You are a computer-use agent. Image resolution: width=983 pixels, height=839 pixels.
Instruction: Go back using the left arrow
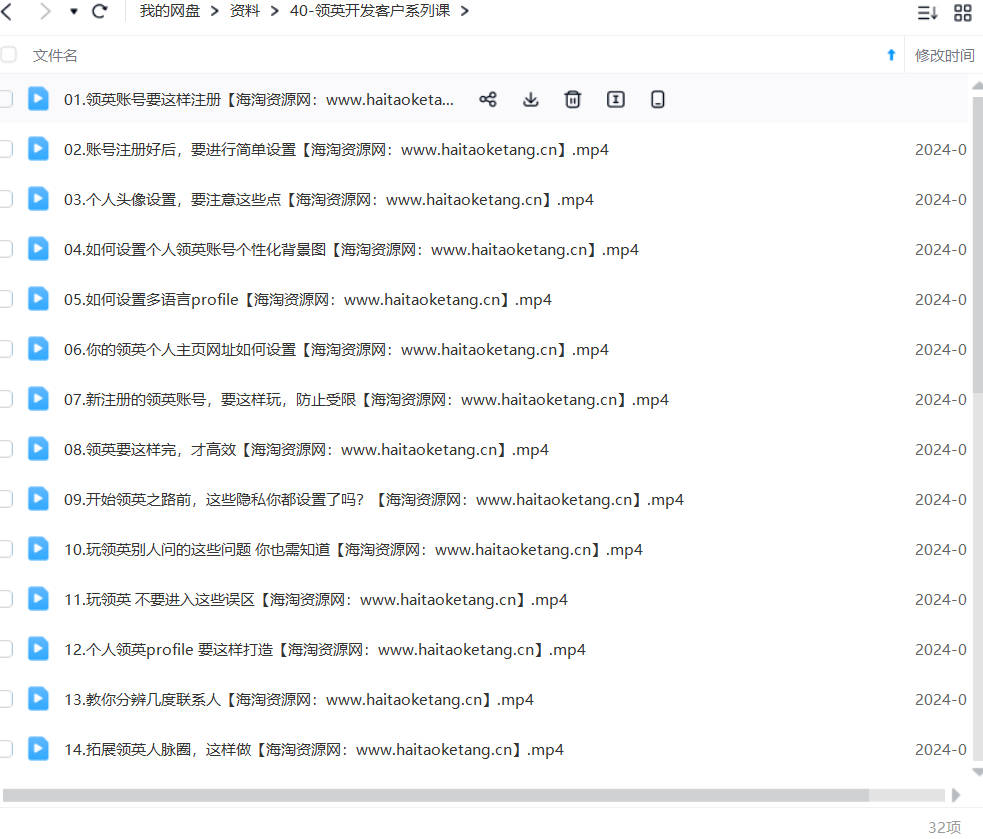click(7, 11)
